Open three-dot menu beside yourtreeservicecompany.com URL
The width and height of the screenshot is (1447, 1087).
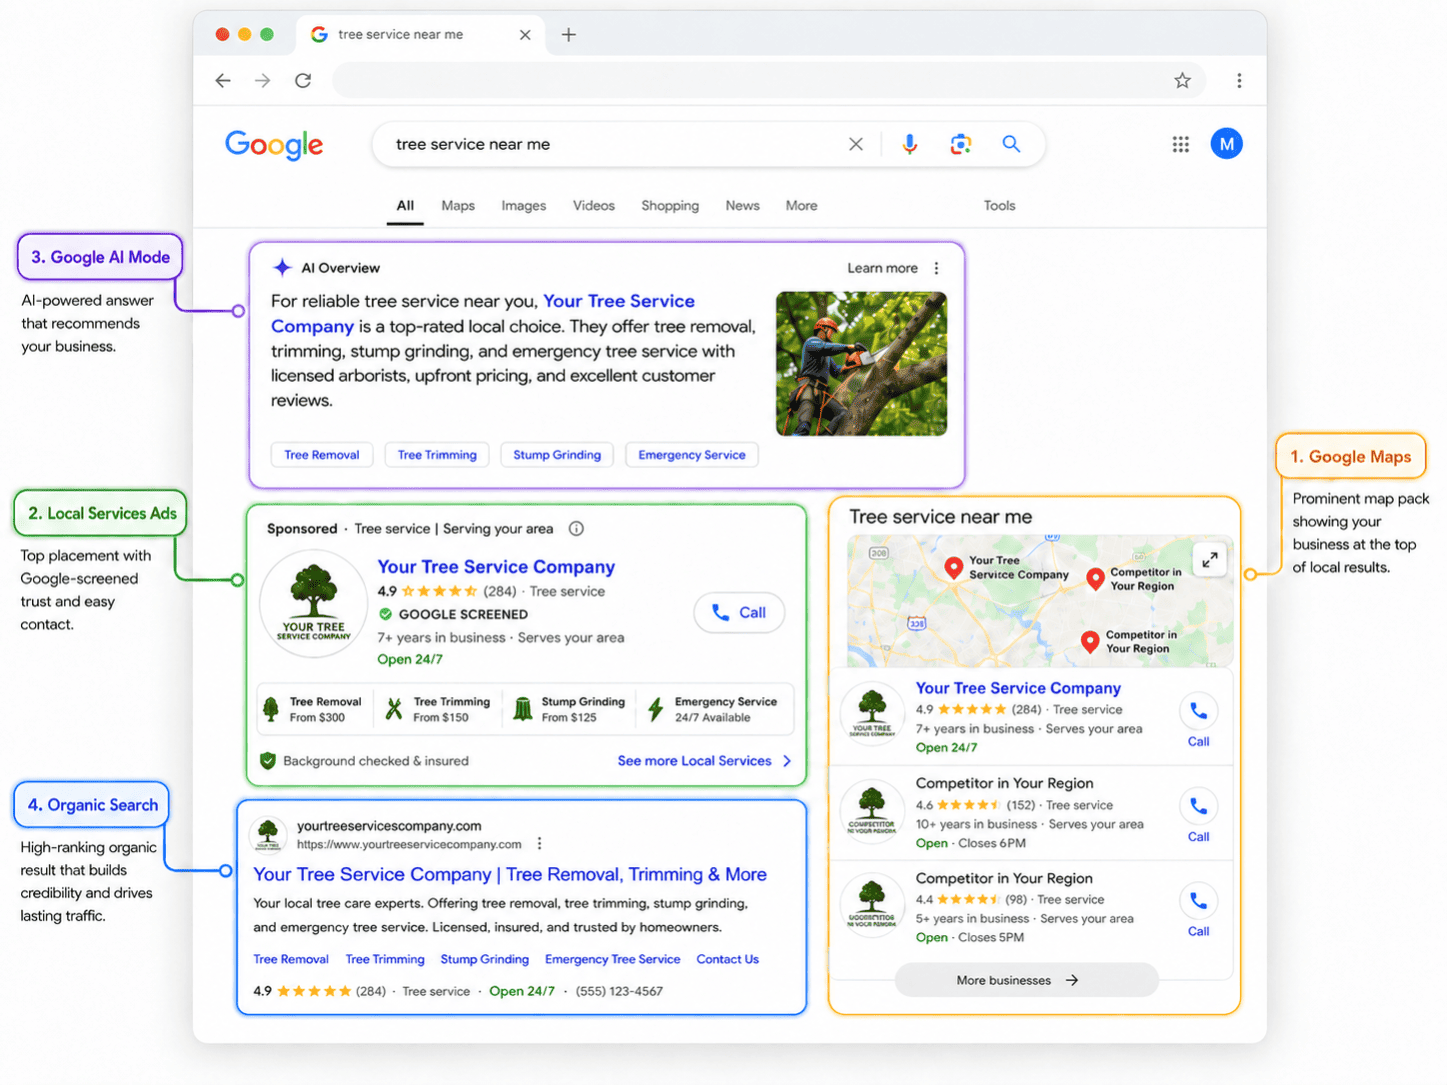pyautogui.click(x=540, y=844)
